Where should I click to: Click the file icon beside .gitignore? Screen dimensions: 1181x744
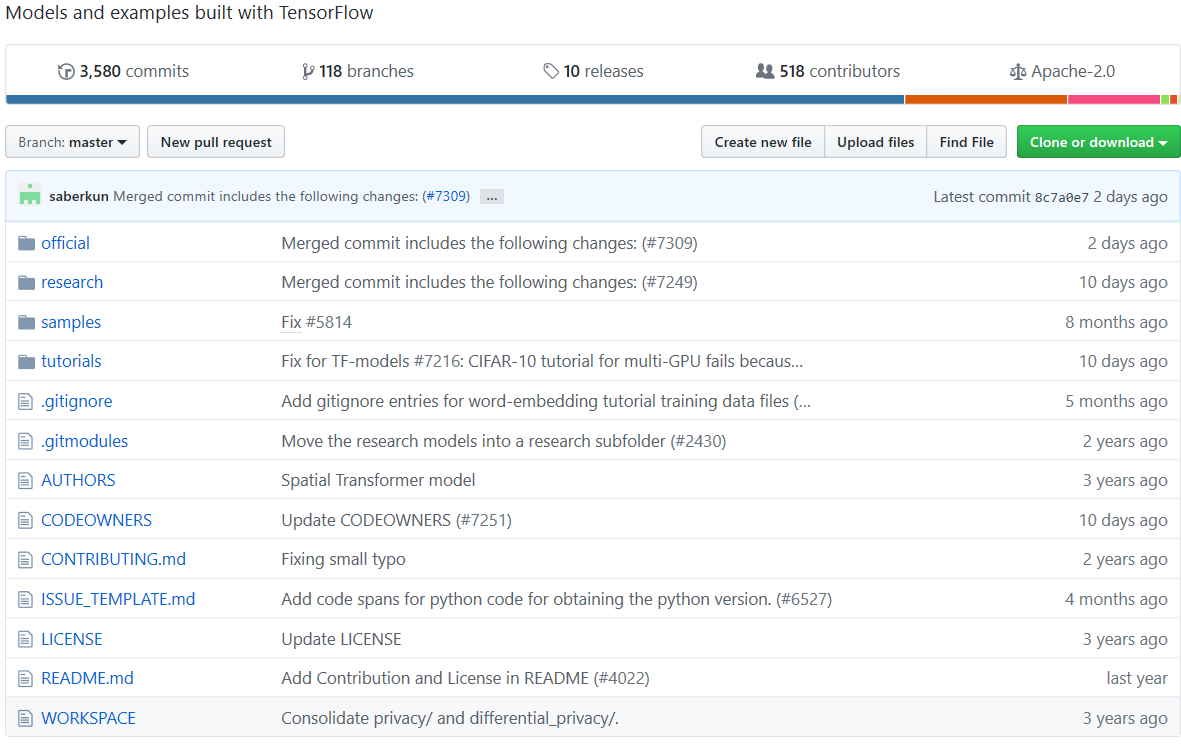pos(26,401)
